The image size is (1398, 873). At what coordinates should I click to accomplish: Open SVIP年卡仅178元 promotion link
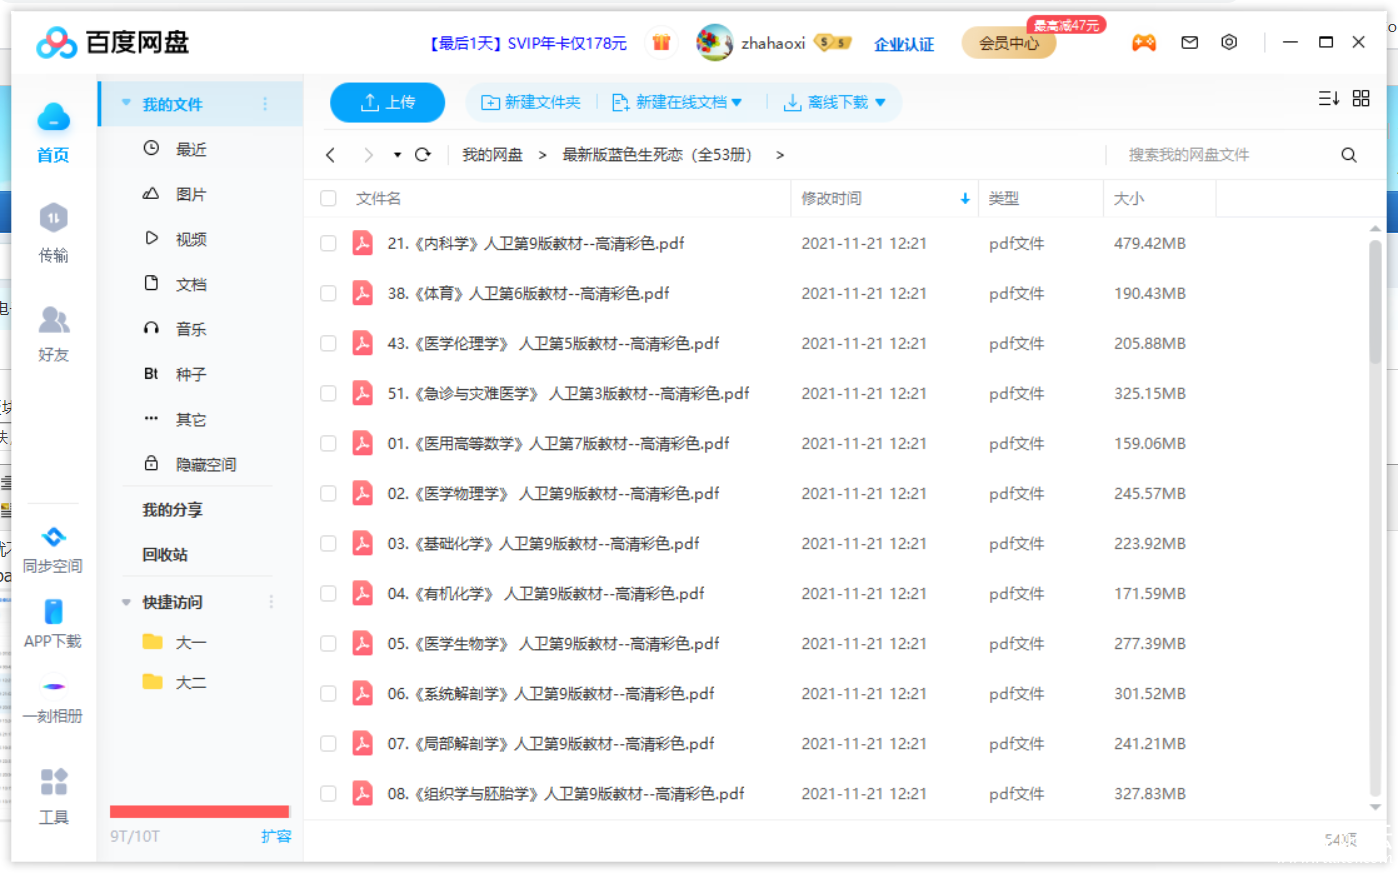[528, 43]
